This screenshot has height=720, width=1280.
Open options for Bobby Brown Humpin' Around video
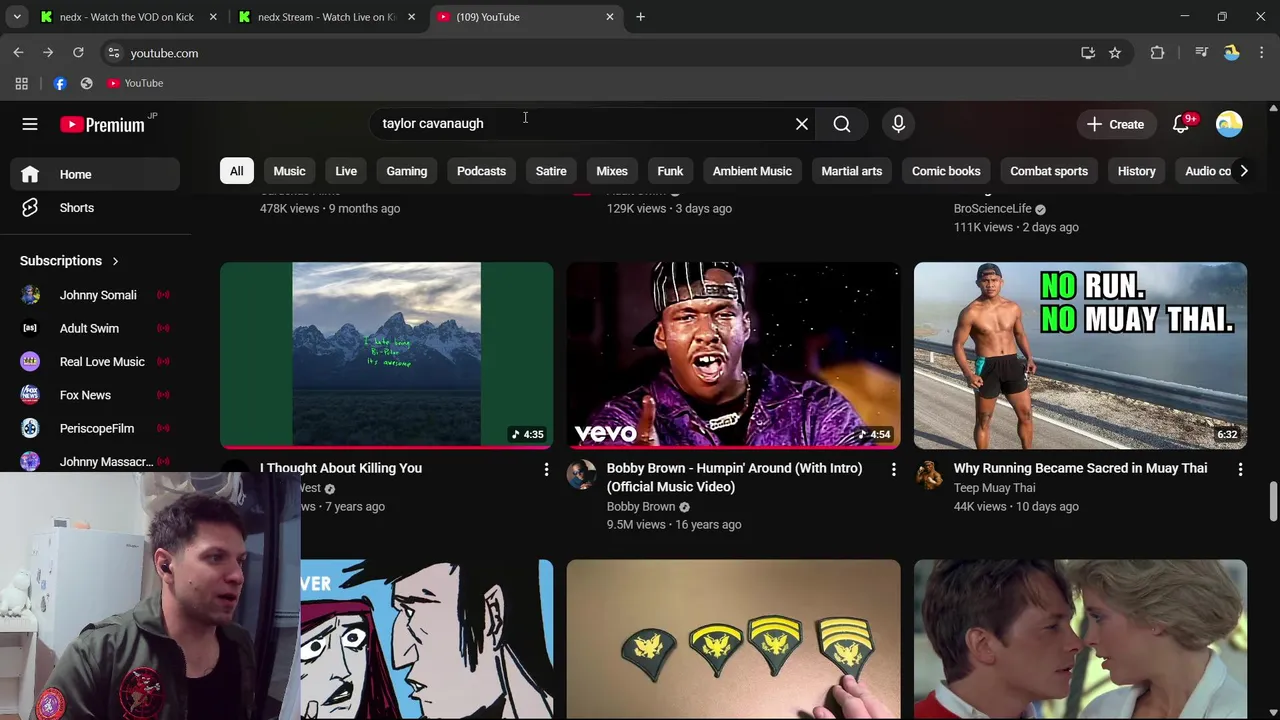[893, 469]
